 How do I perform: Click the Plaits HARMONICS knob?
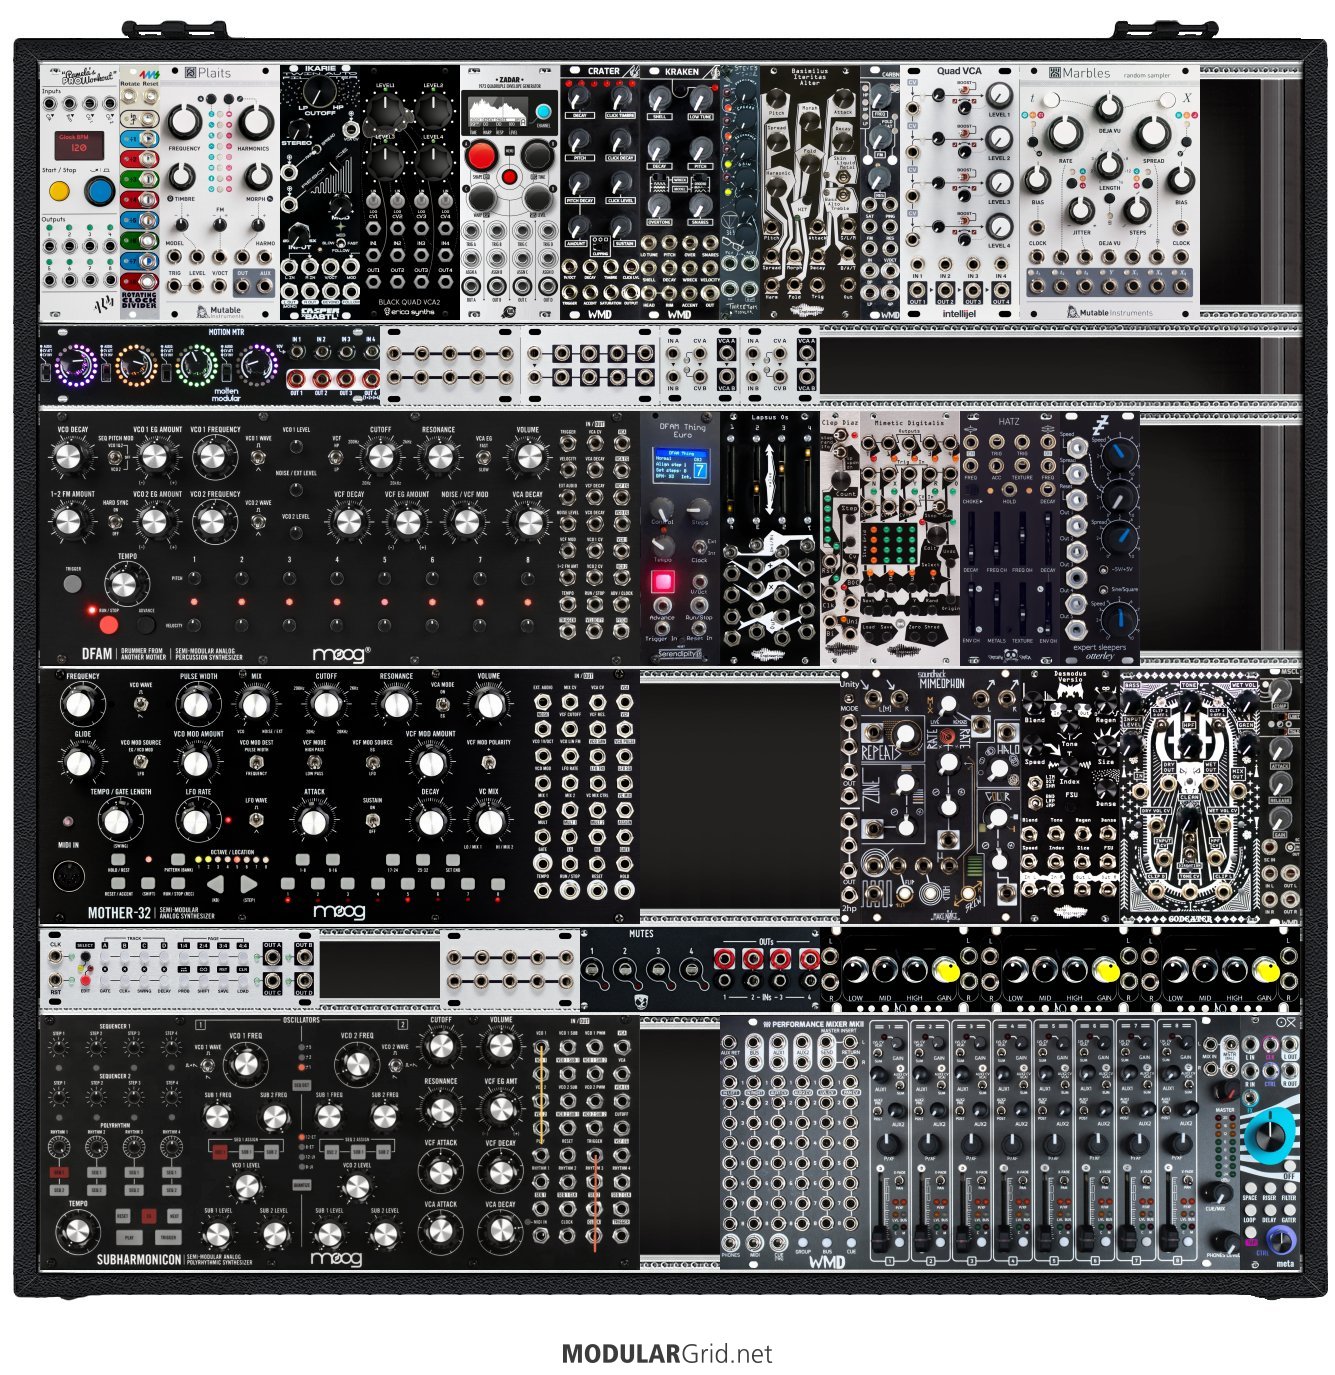point(256,122)
